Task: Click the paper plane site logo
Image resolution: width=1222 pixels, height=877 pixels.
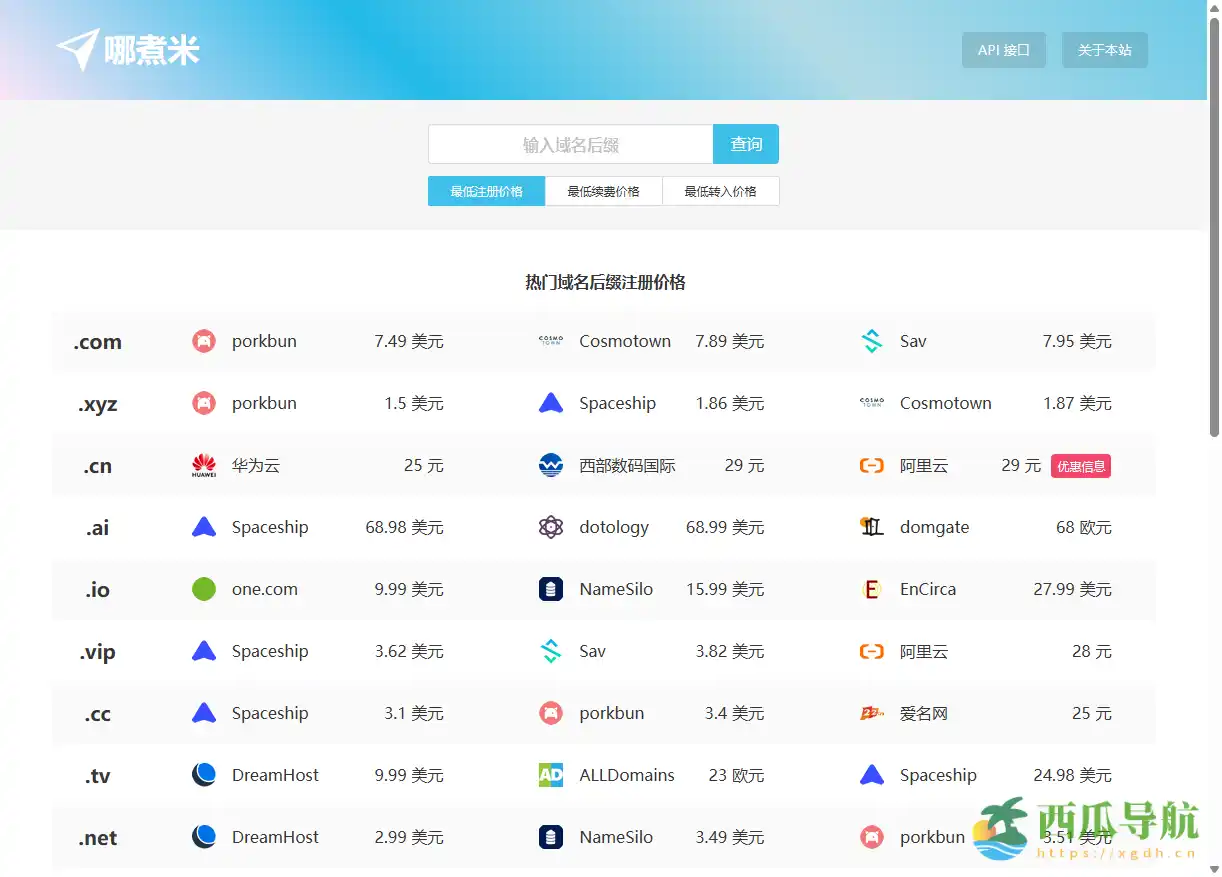Action: tap(79, 49)
